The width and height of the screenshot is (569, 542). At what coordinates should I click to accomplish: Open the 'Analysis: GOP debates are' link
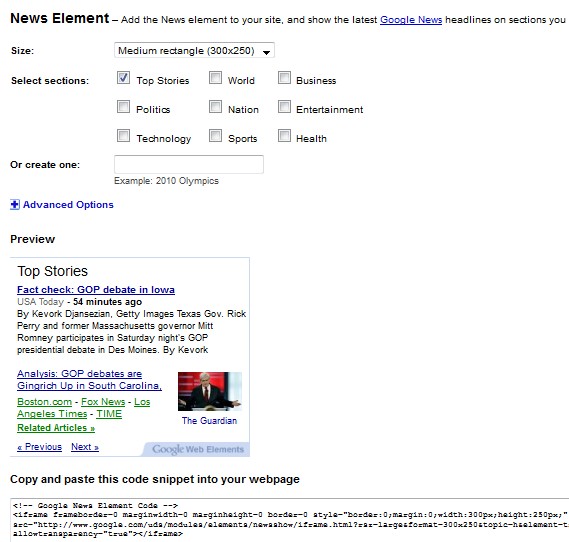coord(79,374)
